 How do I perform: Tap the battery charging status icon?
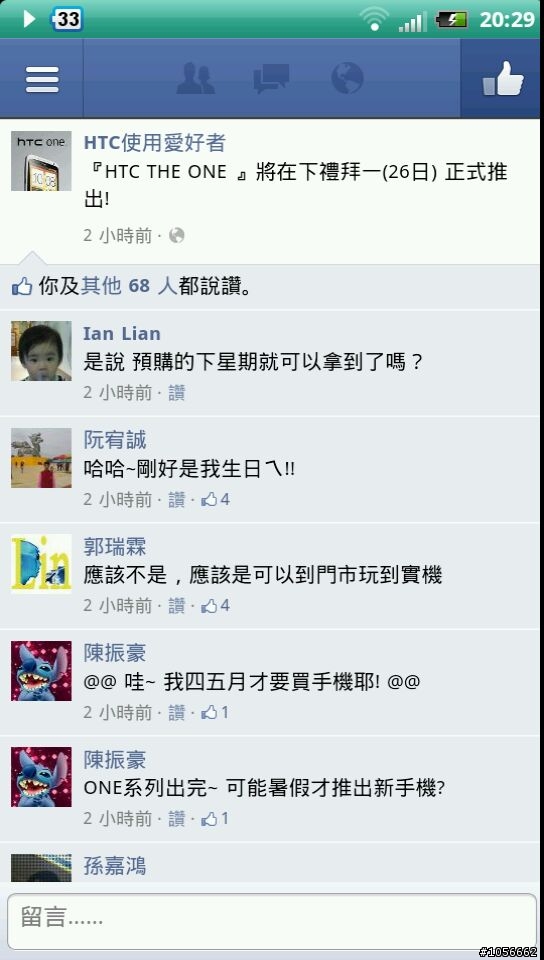point(451,20)
